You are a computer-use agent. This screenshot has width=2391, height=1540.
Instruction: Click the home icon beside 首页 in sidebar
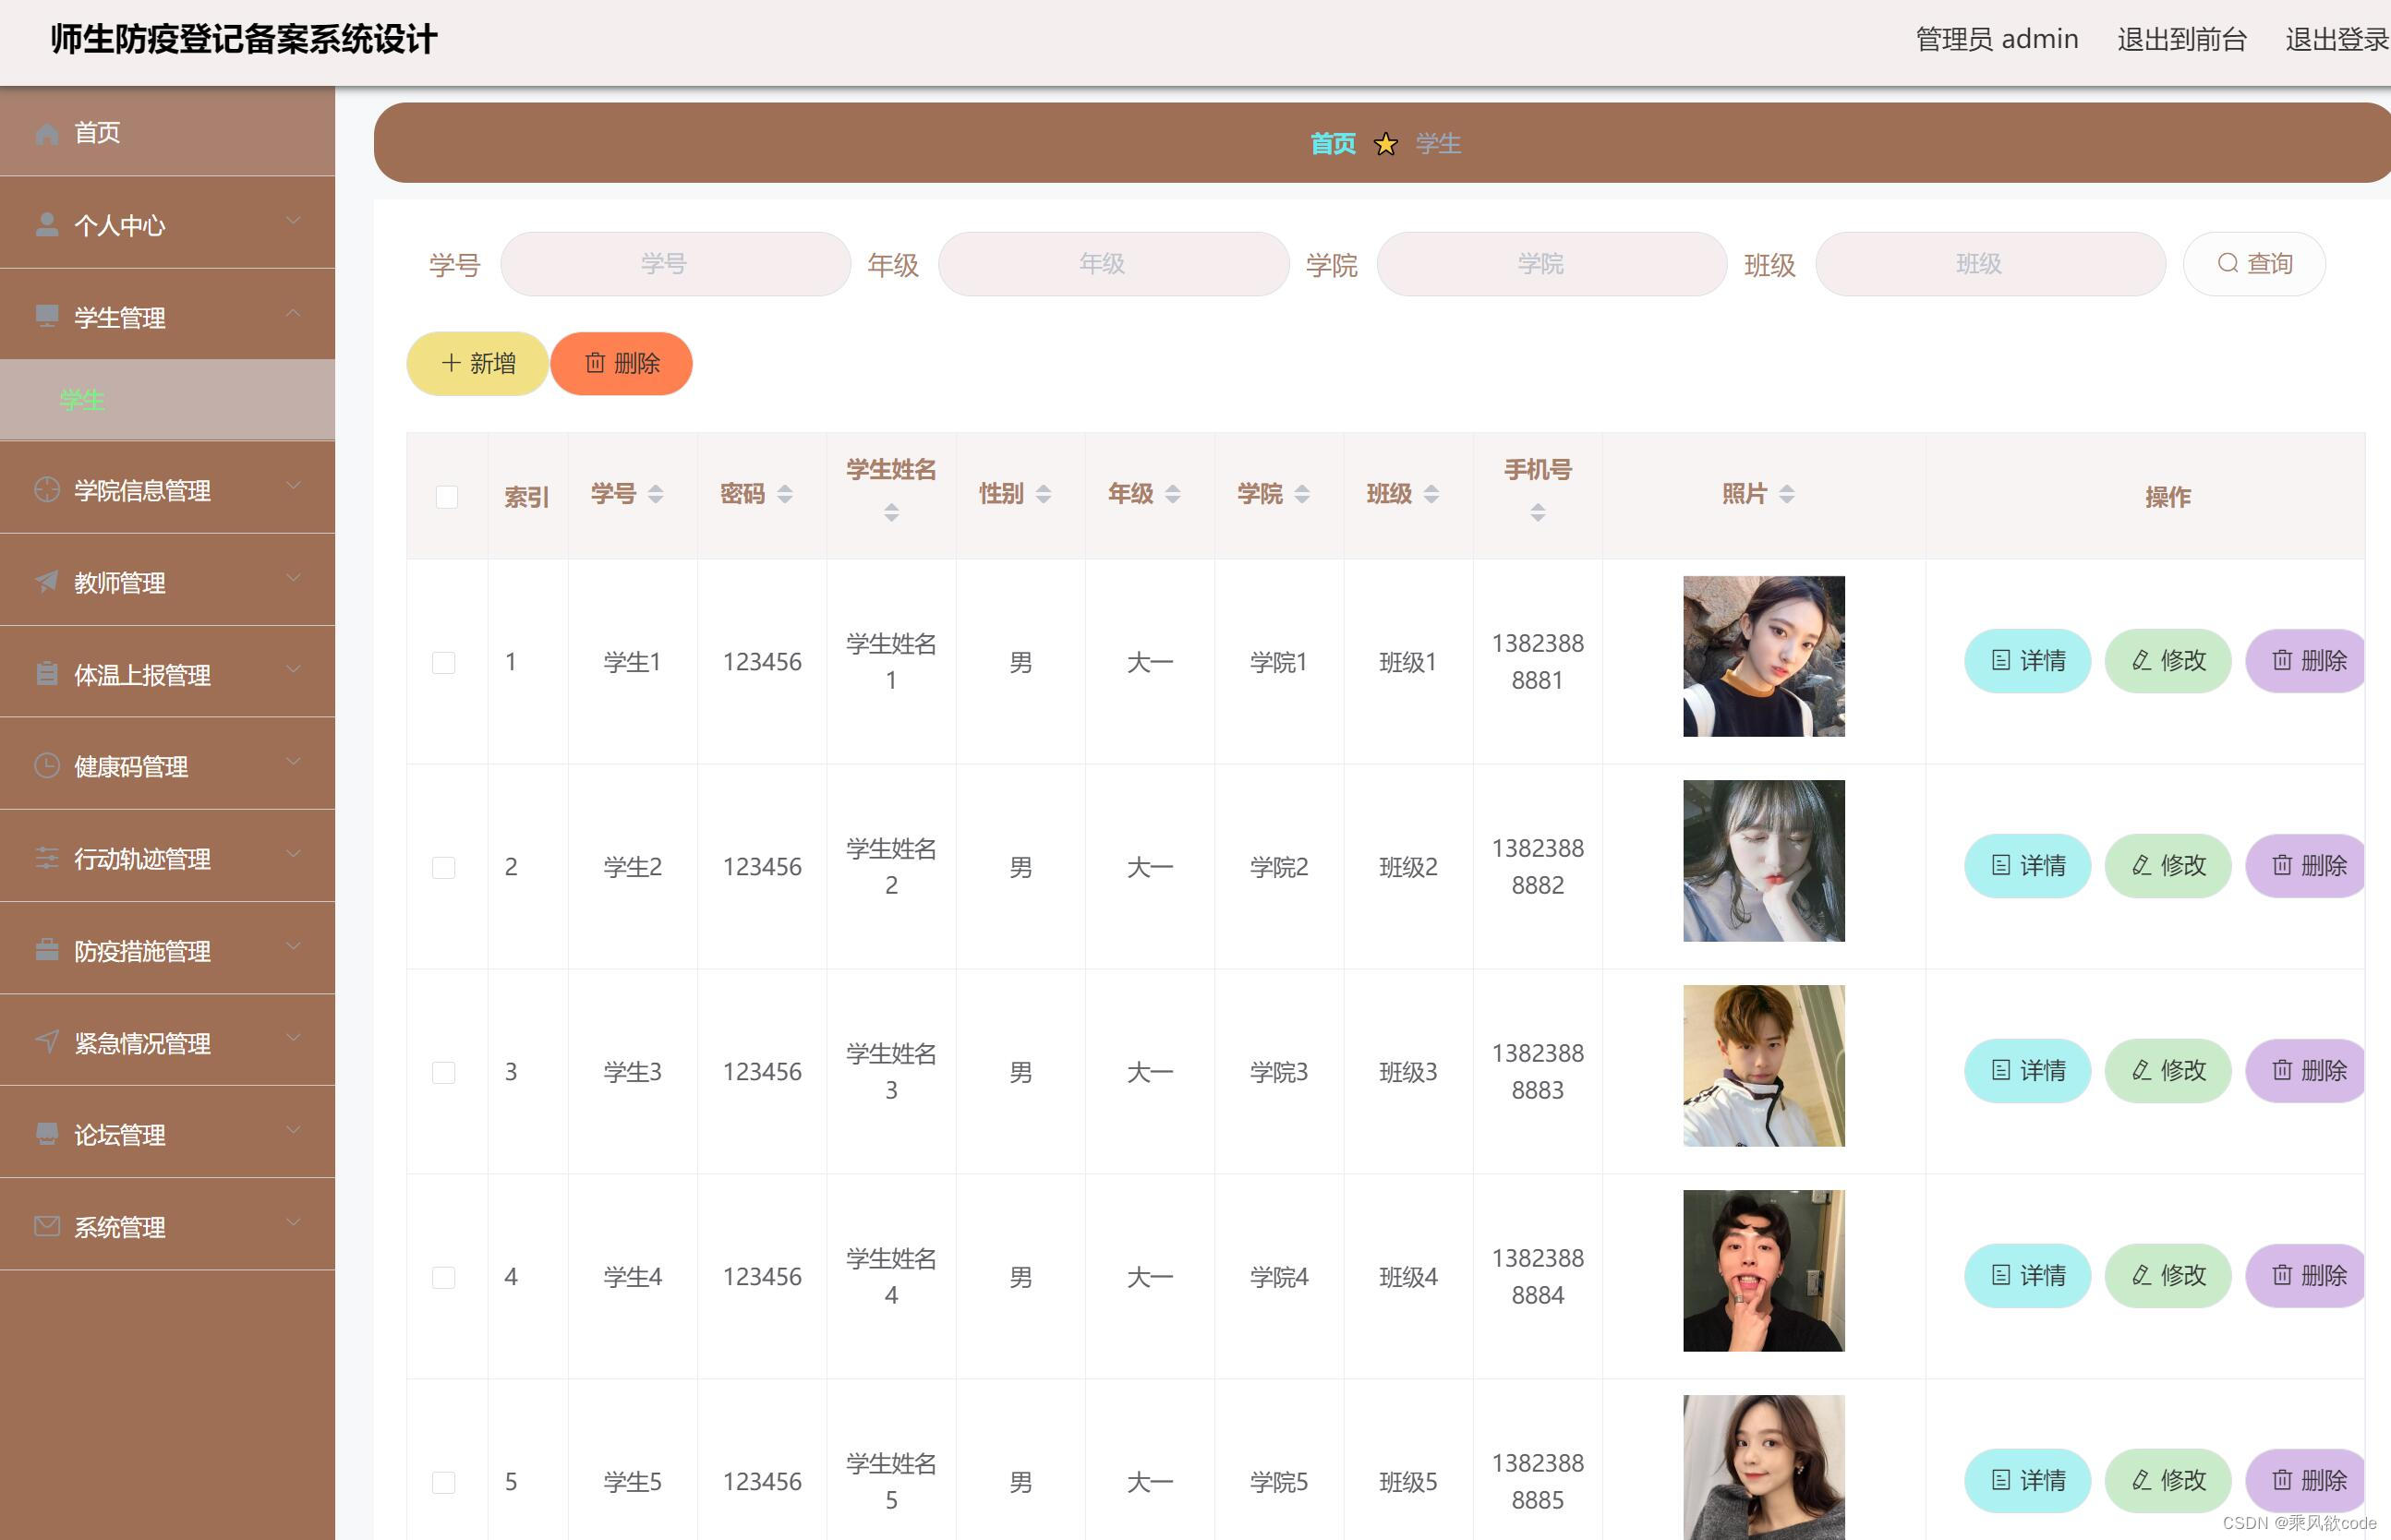point(47,133)
